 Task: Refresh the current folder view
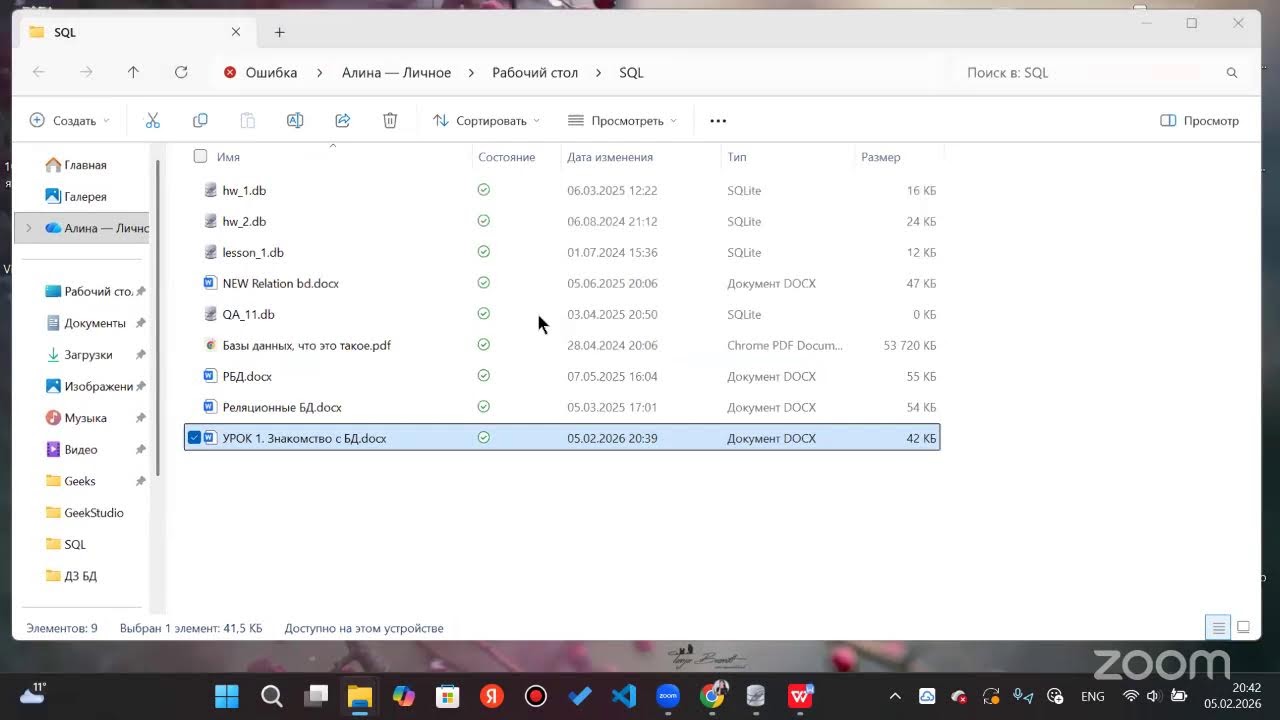click(x=181, y=72)
